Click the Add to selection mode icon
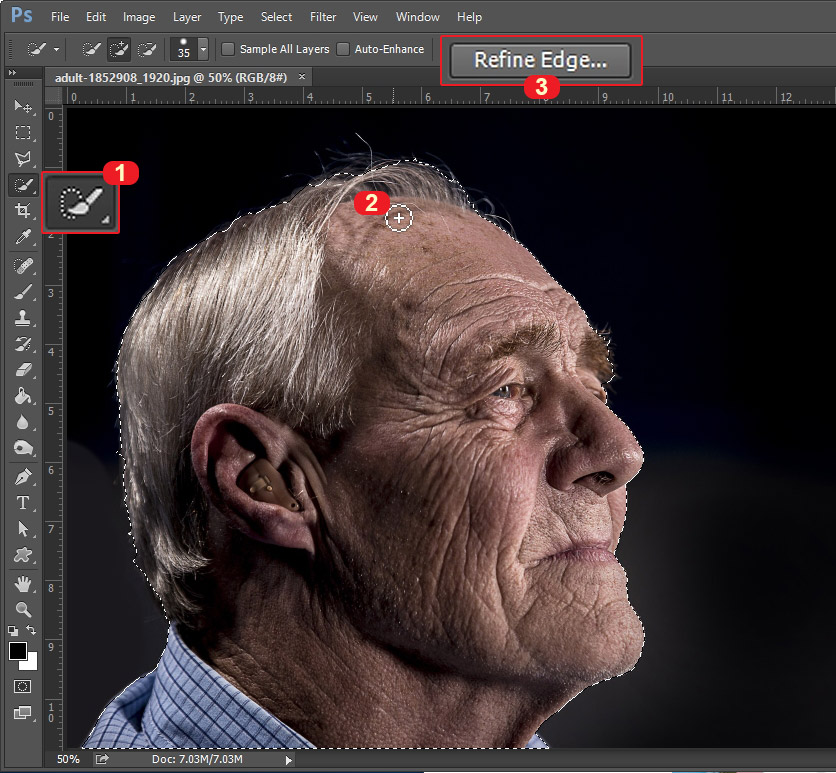 (119, 49)
